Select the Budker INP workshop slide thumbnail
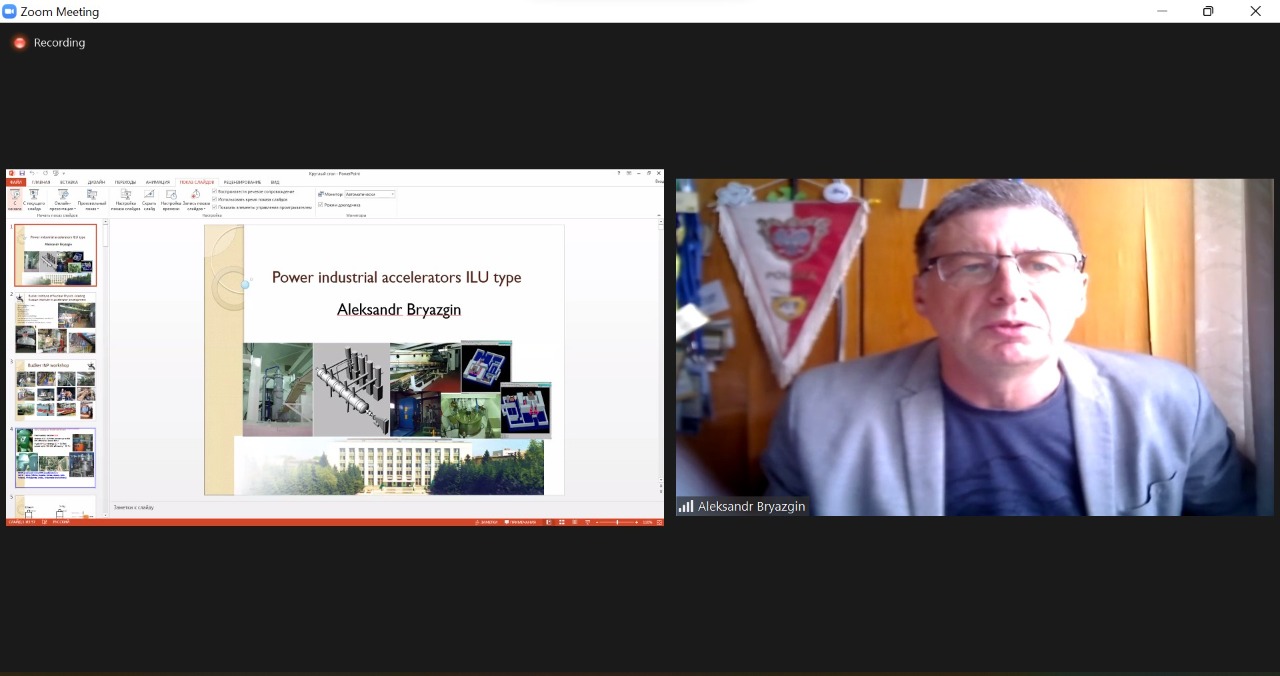 click(x=56, y=390)
